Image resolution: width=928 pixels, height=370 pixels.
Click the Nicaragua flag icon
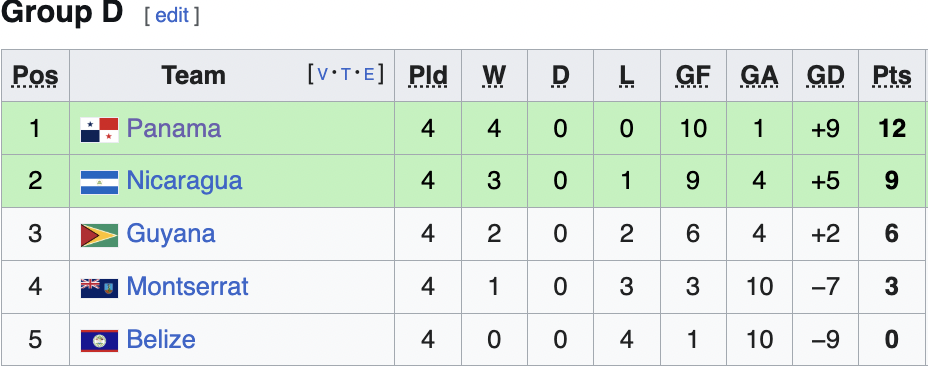(x=99, y=182)
